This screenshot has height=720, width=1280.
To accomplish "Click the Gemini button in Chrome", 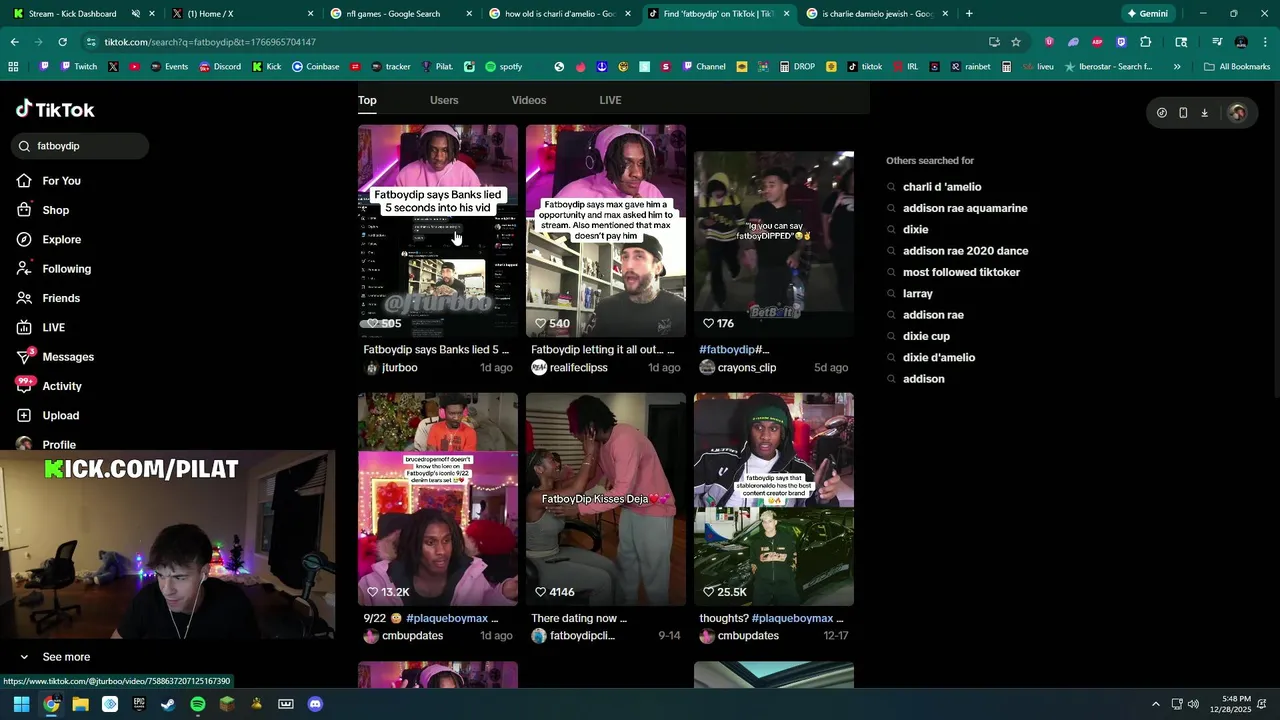I will pos(1147,14).
